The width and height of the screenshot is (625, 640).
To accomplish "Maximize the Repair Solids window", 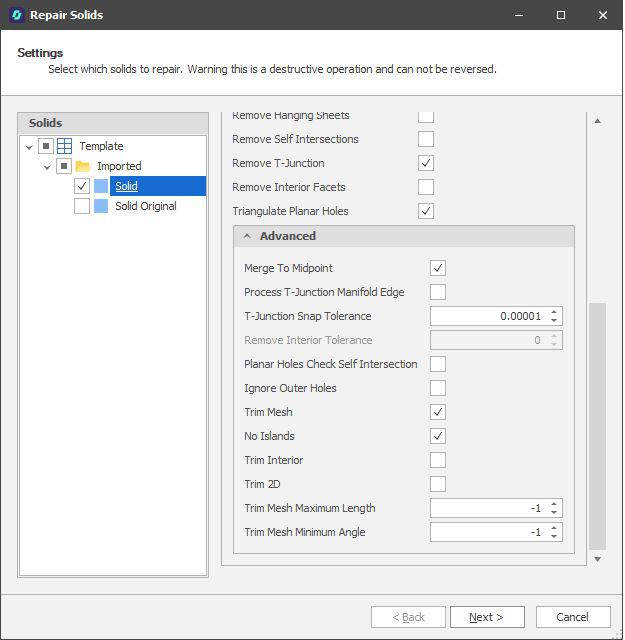I will (x=561, y=15).
